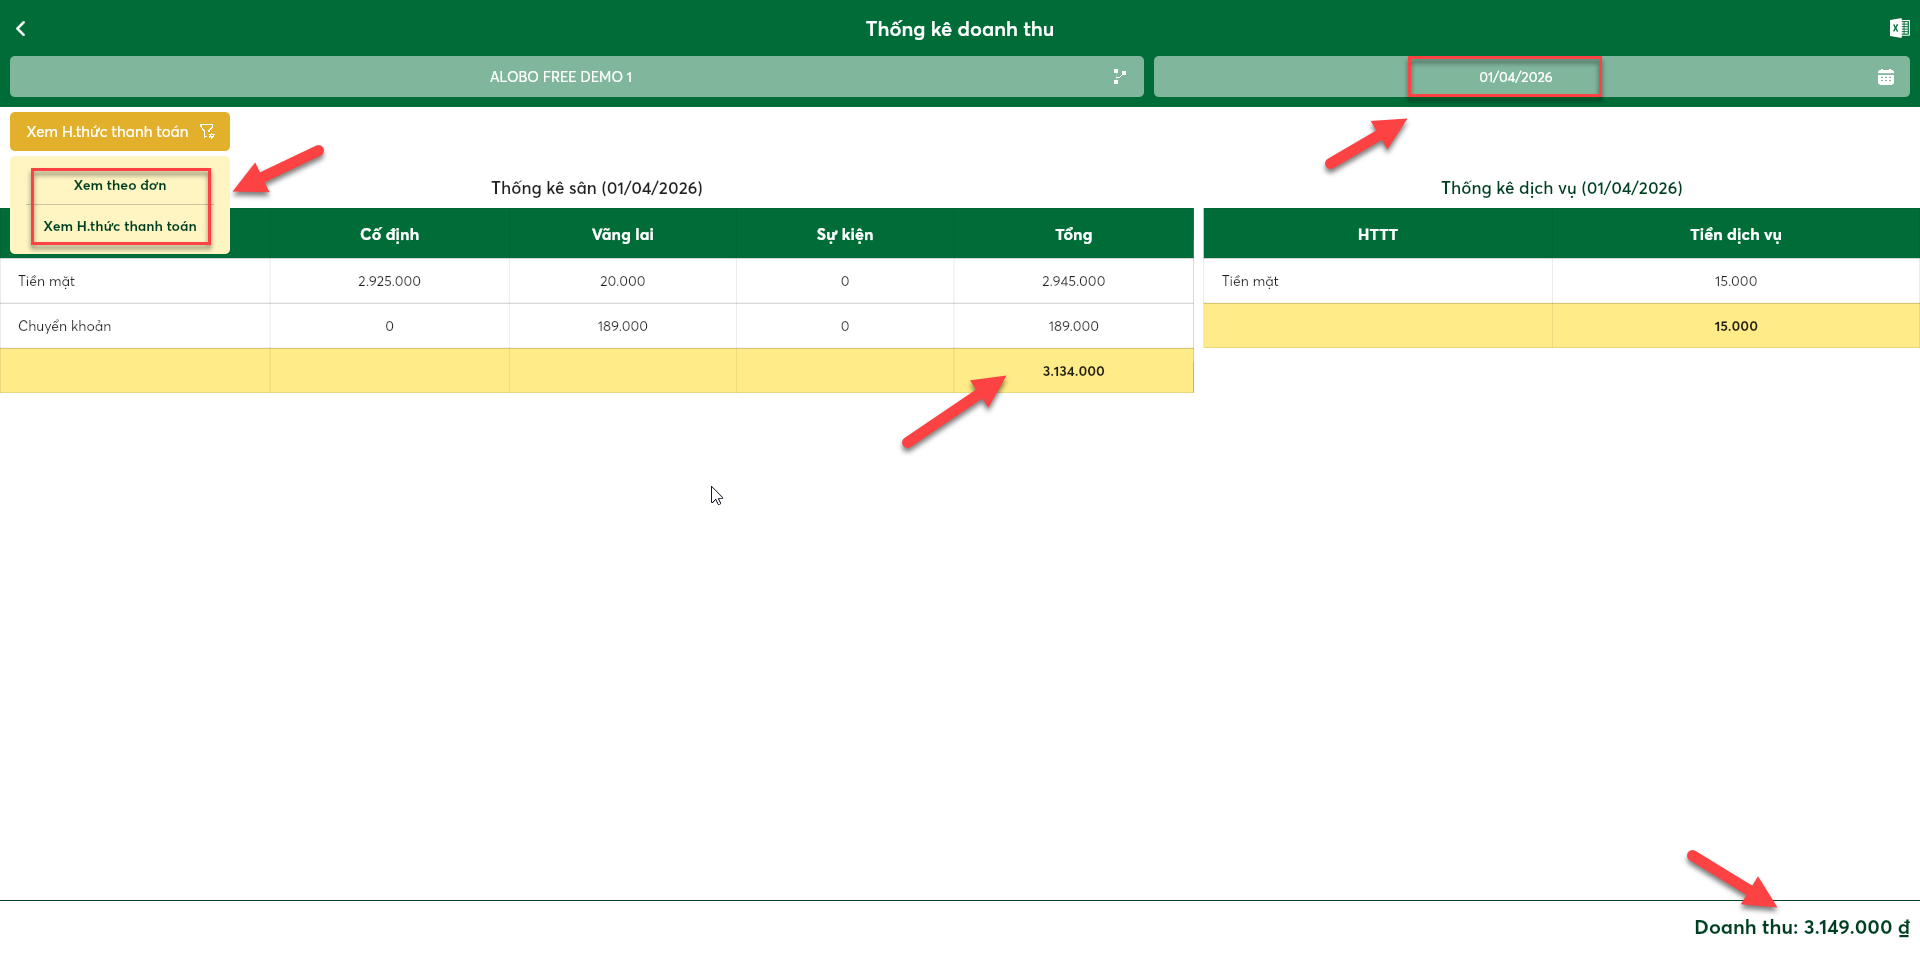1920x953 pixels.
Task: Click the branch switch icon beside ALOBO FREE DEMO 1
Action: pyautogui.click(x=1119, y=77)
